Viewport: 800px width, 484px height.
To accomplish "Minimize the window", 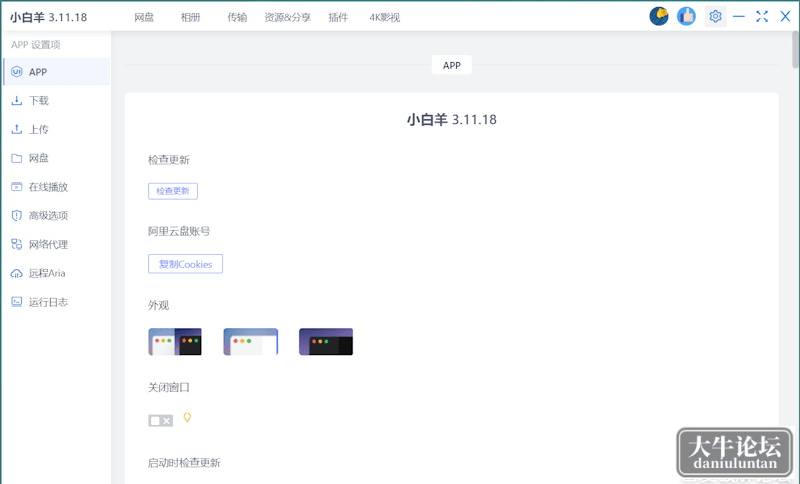I will (x=739, y=16).
